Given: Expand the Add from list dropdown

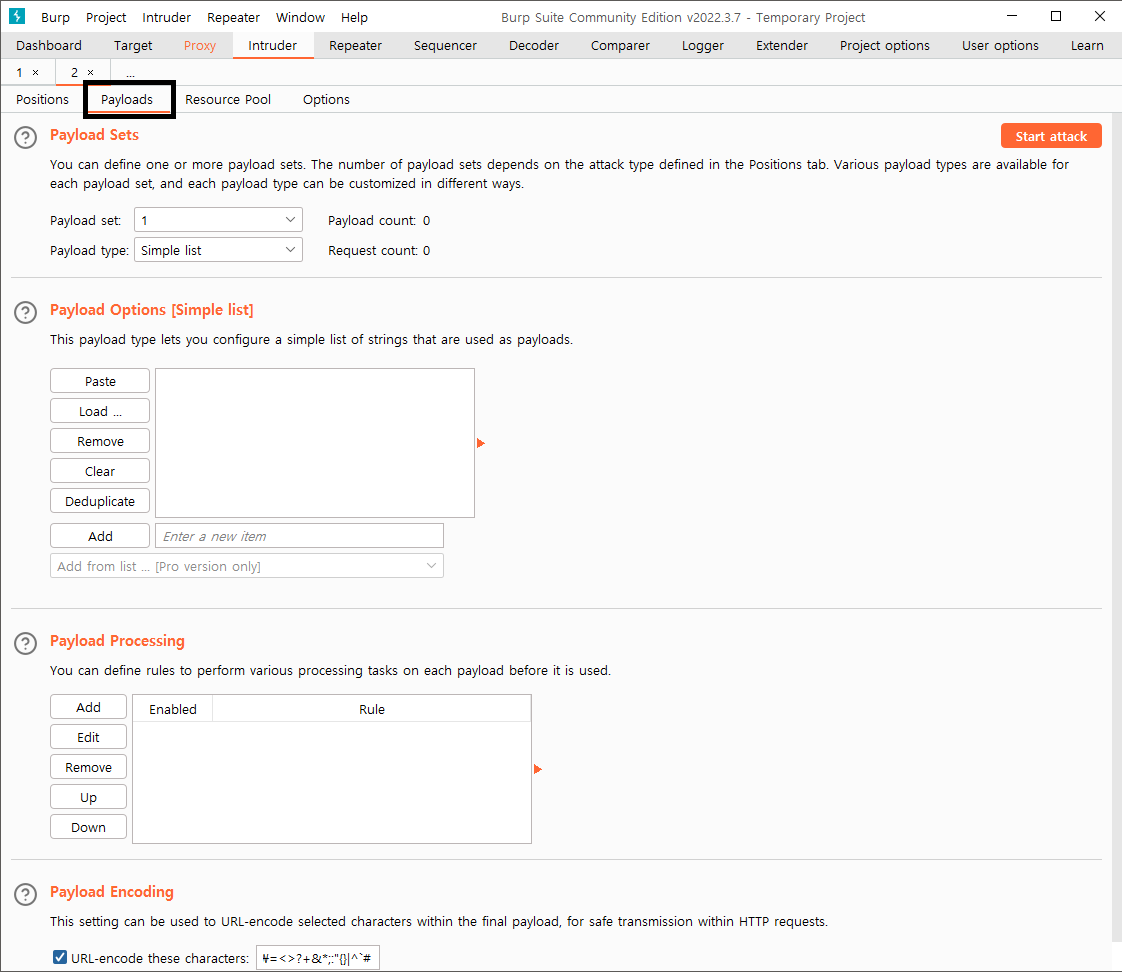Looking at the screenshot, I should [x=247, y=565].
